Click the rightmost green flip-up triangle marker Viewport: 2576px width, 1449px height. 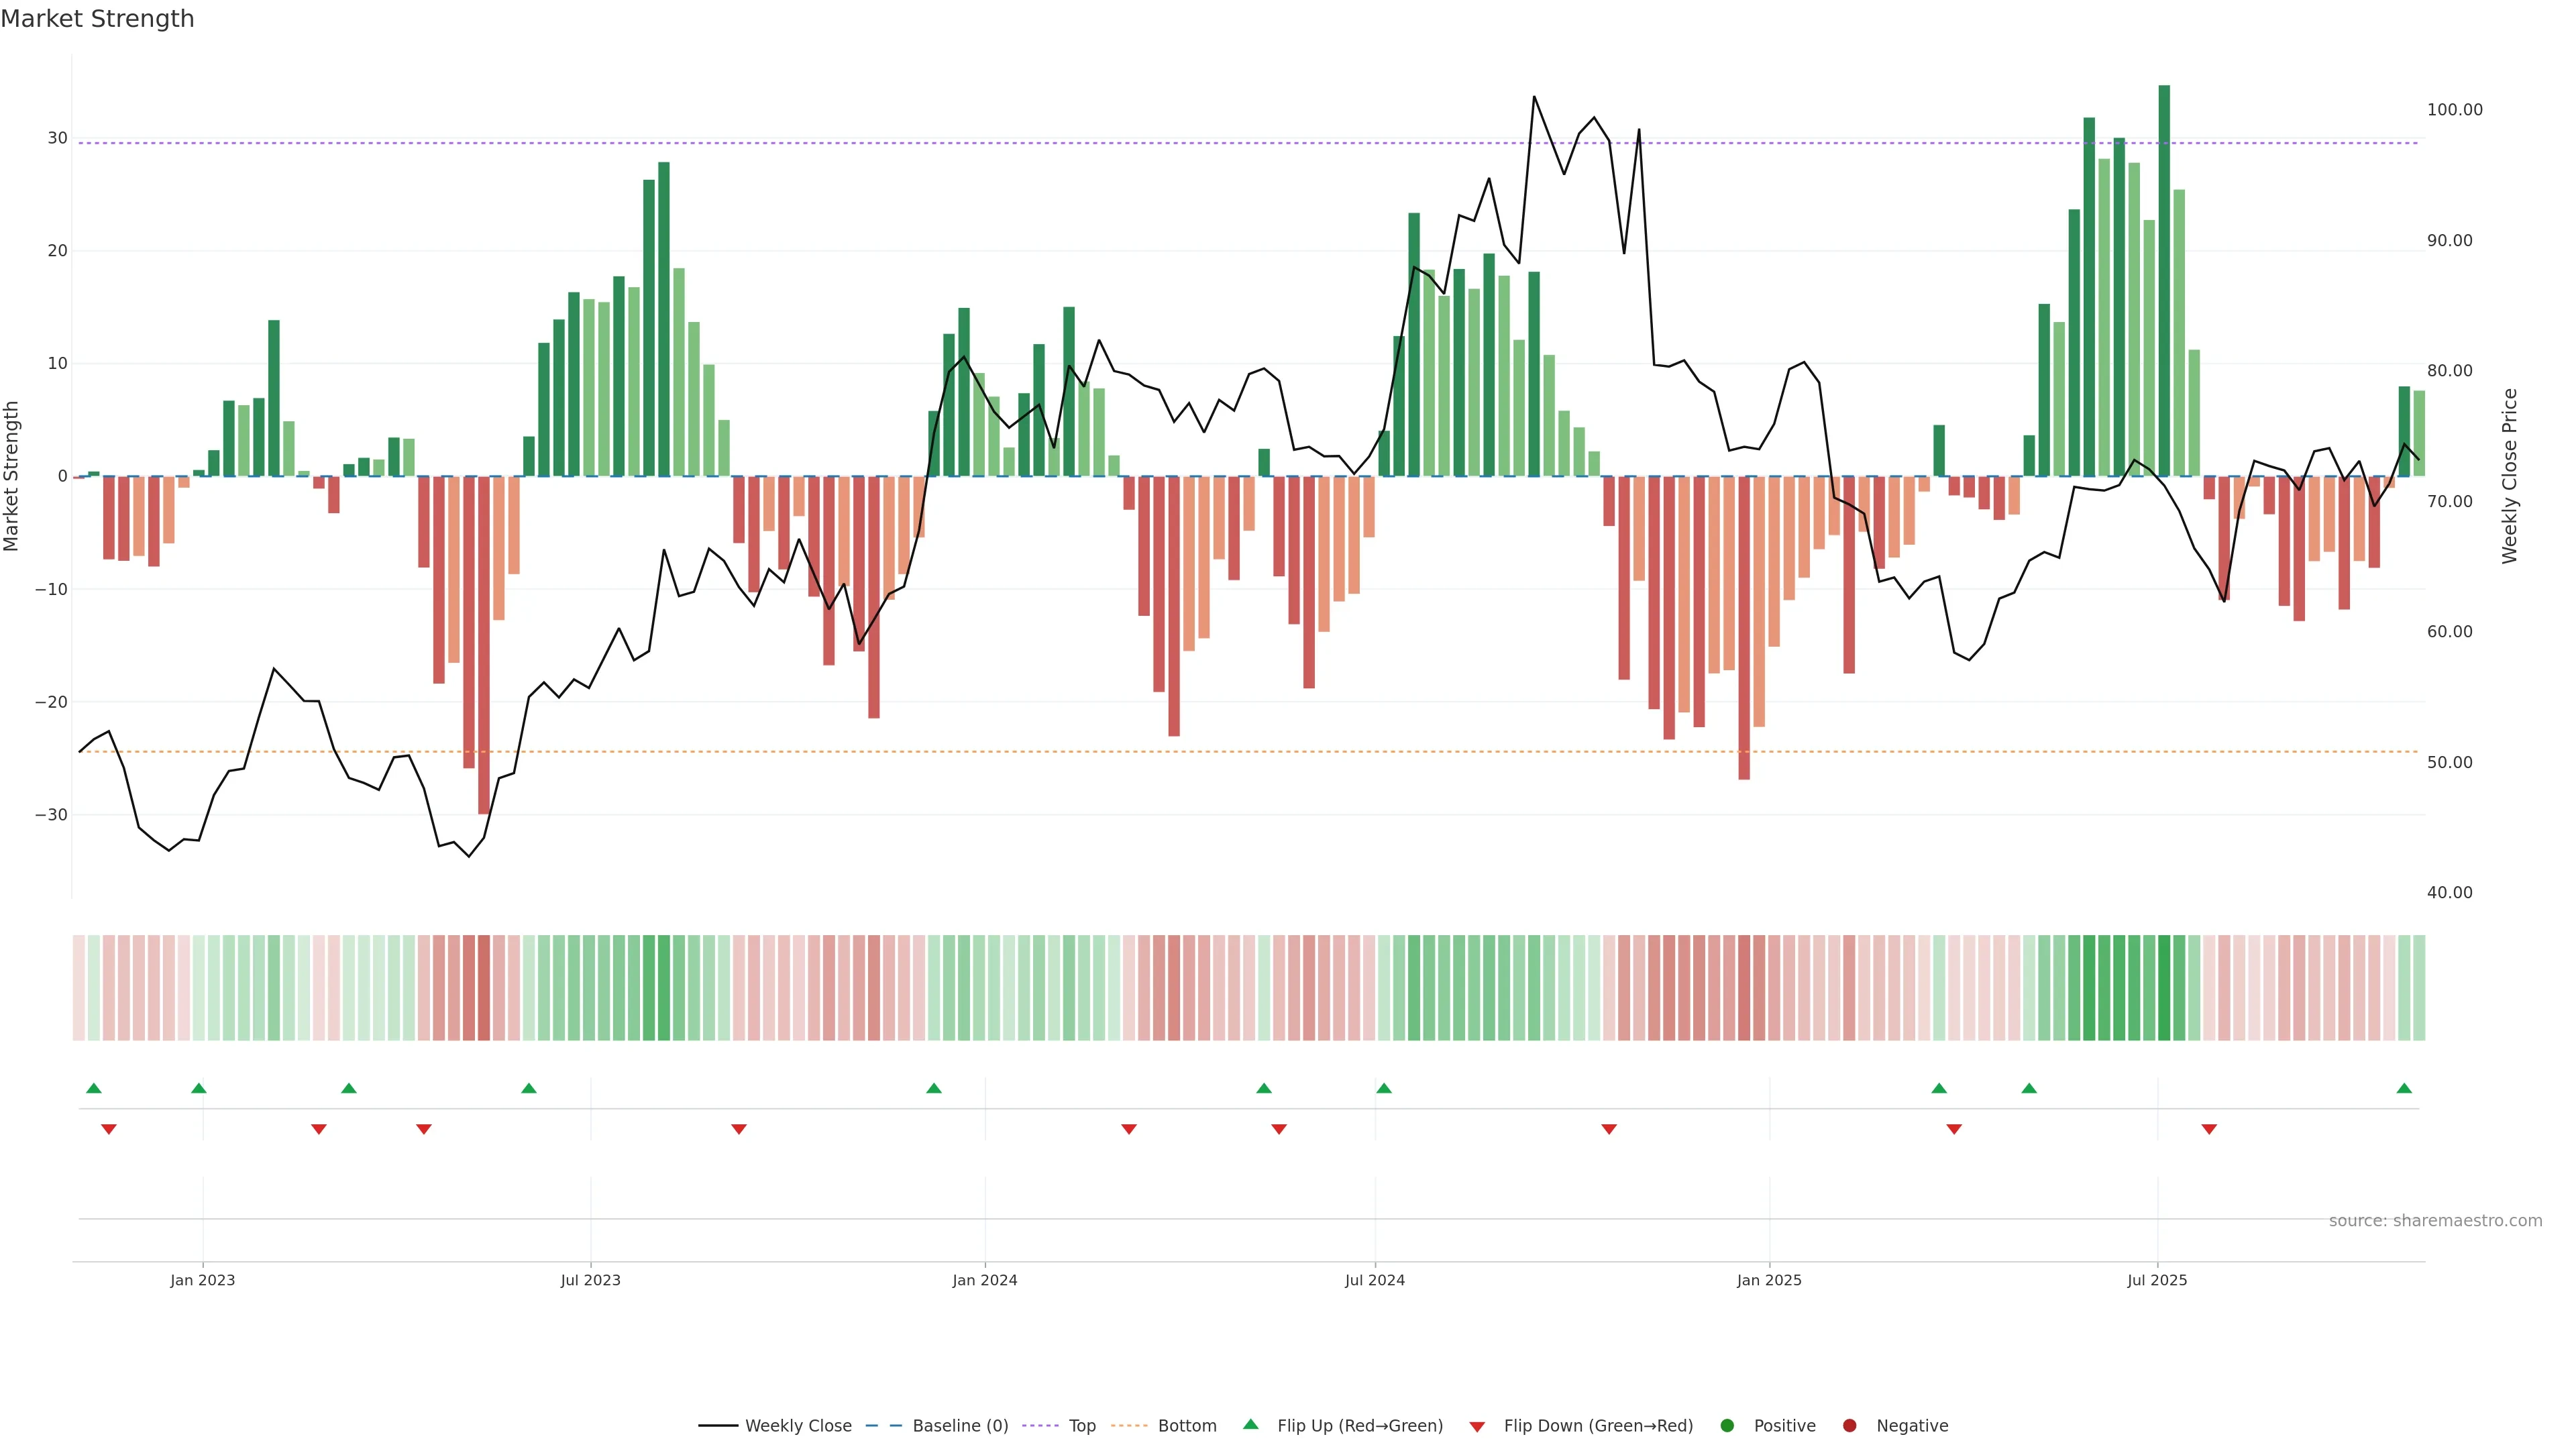click(2404, 1088)
